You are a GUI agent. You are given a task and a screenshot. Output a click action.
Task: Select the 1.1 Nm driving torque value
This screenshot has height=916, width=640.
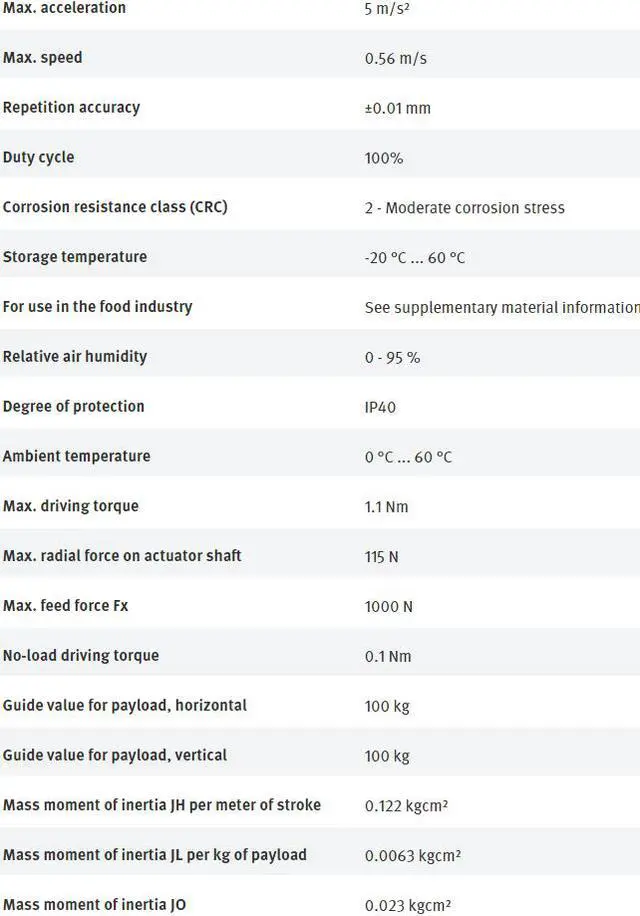(x=386, y=507)
